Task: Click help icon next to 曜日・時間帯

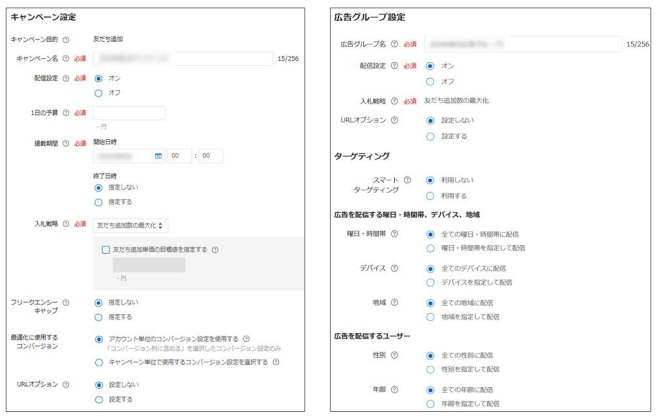Action: pyautogui.click(x=395, y=233)
